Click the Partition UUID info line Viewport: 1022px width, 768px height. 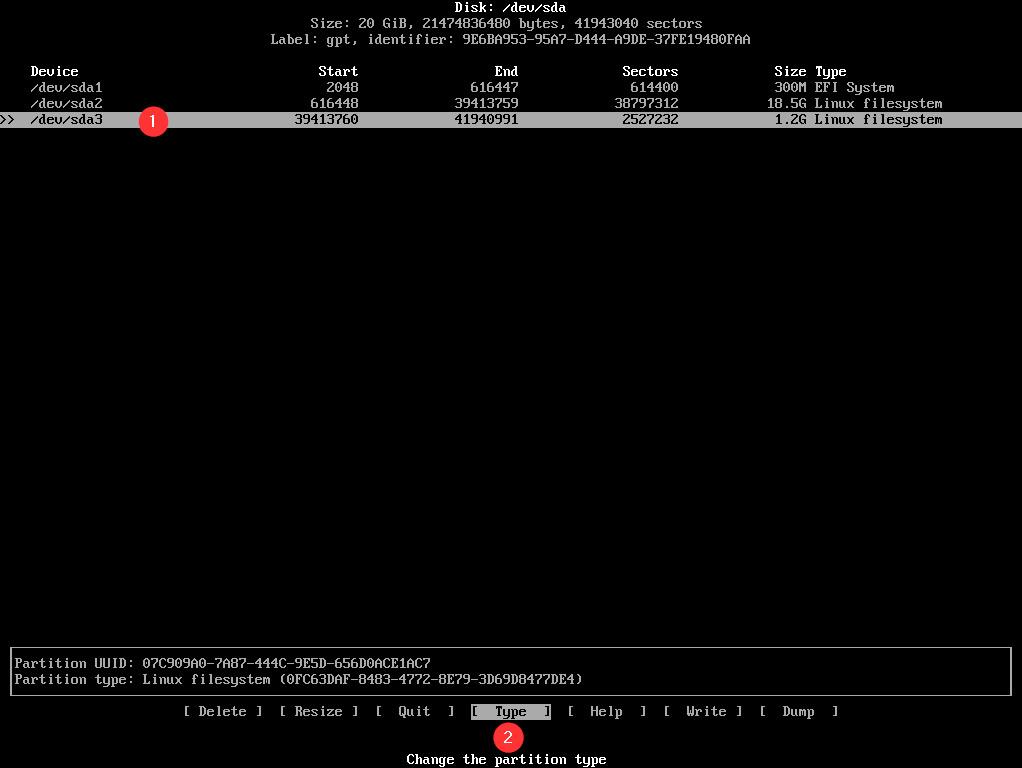(222, 663)
